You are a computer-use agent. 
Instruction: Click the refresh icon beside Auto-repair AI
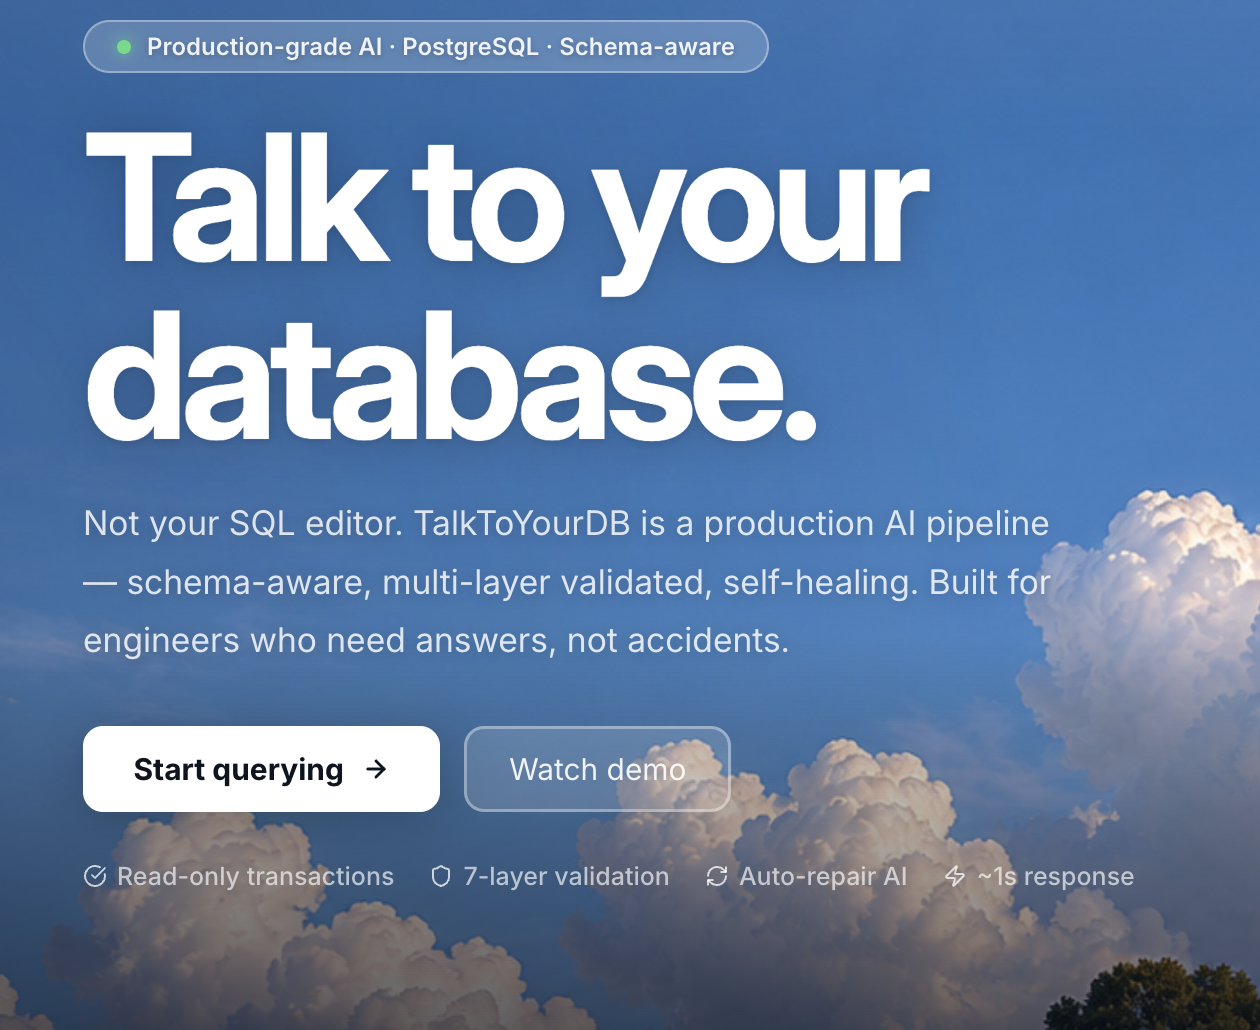click(x=717, y=877)
